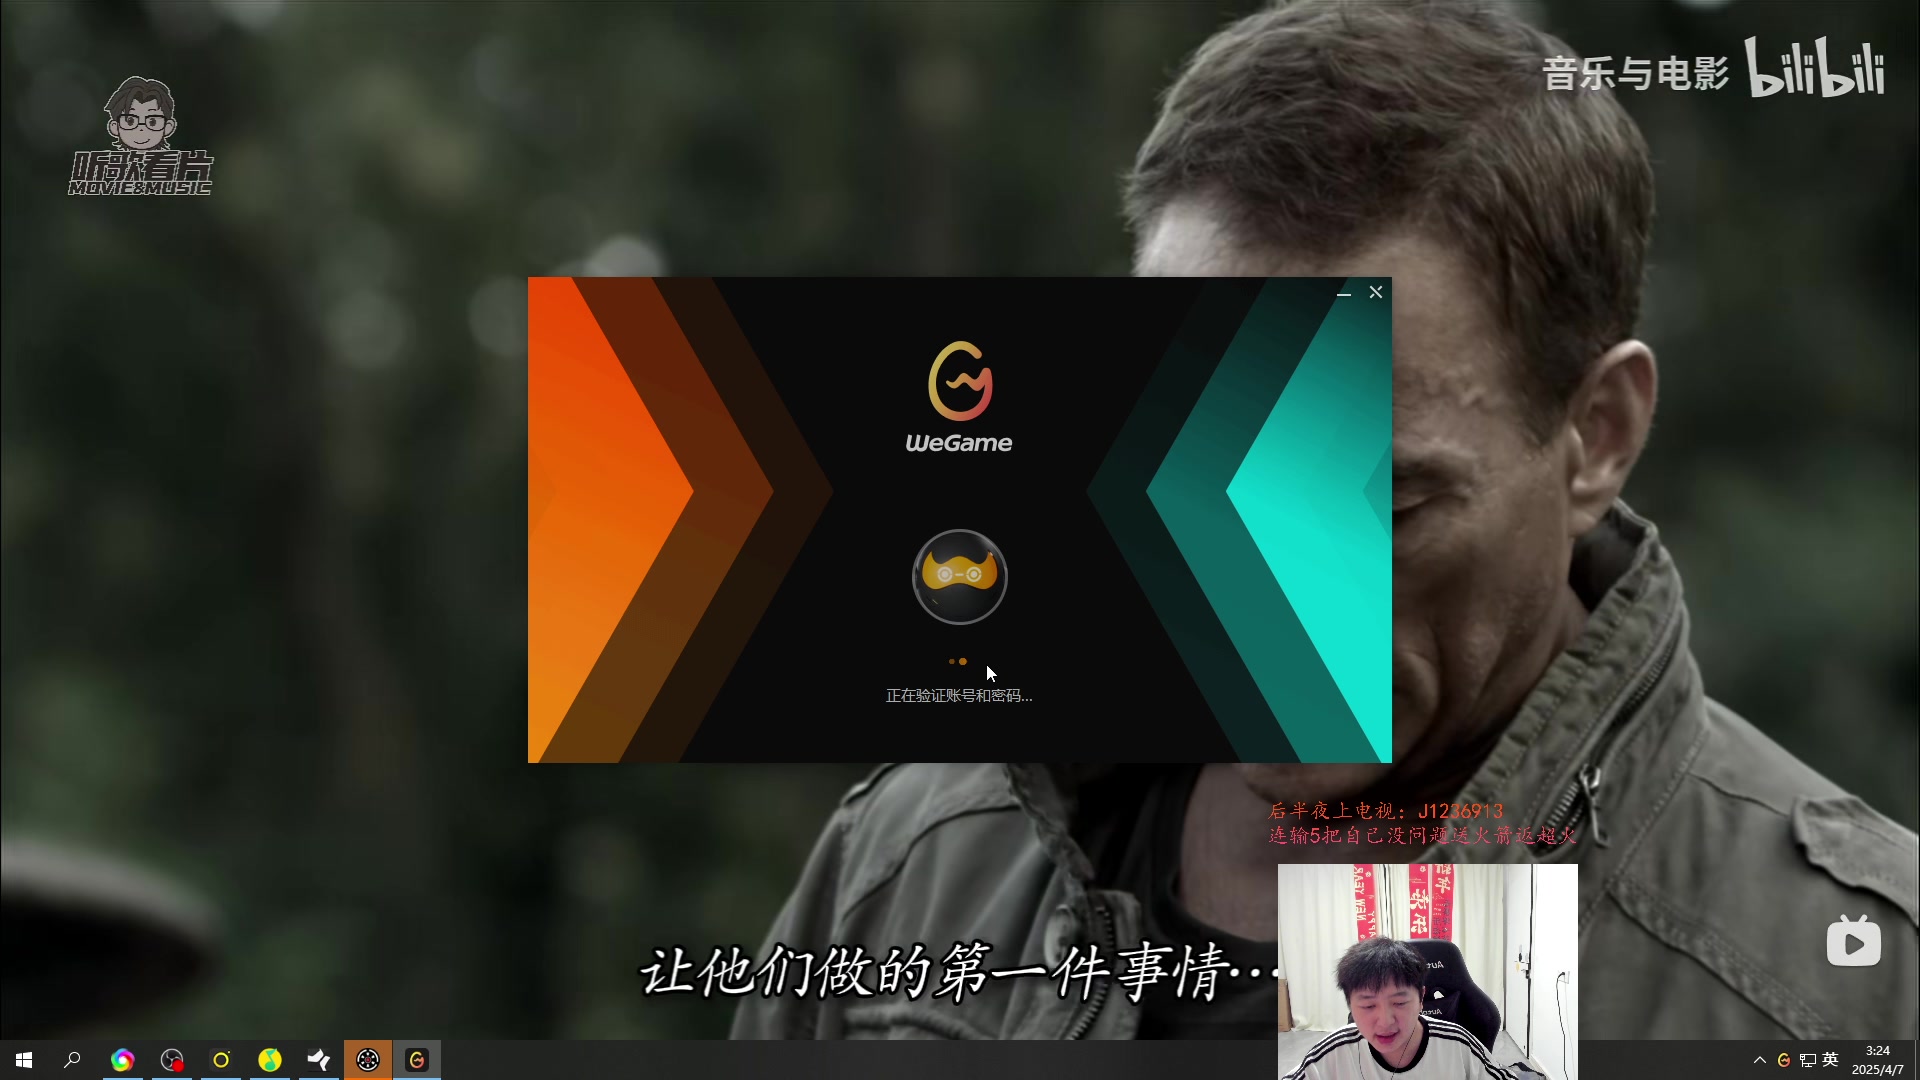Click the WeGame logo in the login window
The width and height of the screenshot is (1920, 1080).
point(959,397)
